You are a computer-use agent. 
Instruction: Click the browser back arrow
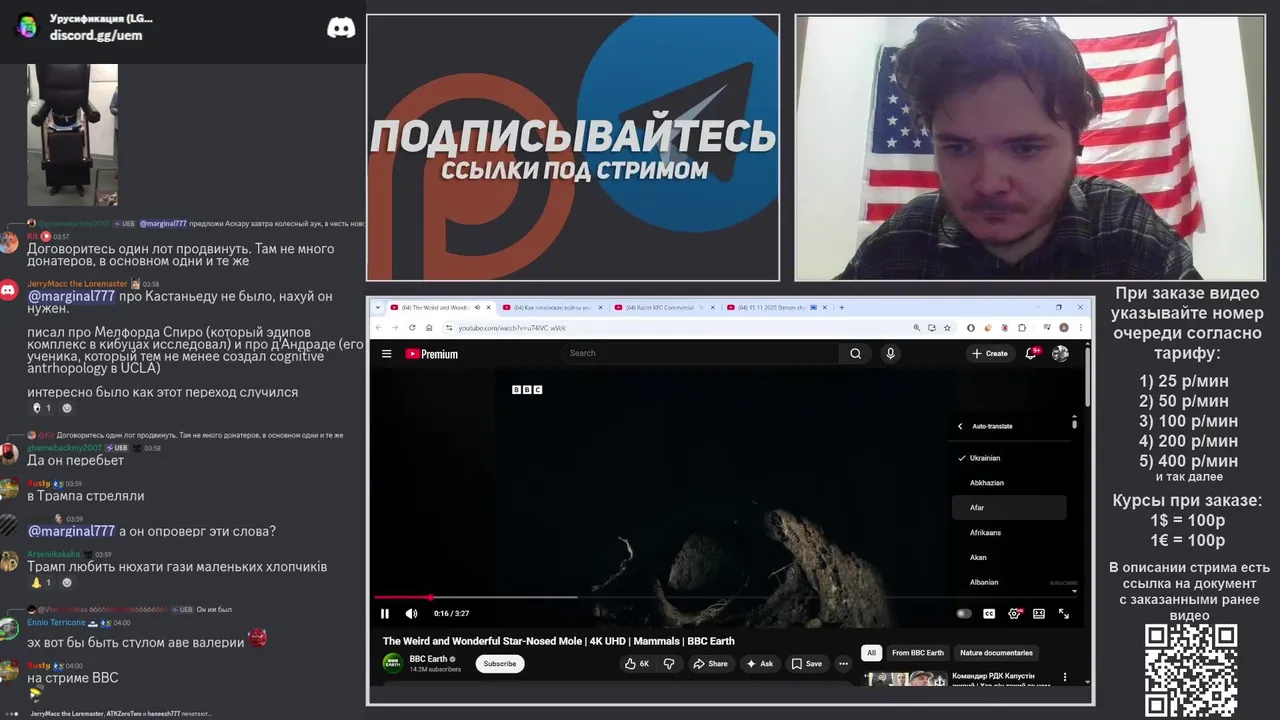coord(379,327)
